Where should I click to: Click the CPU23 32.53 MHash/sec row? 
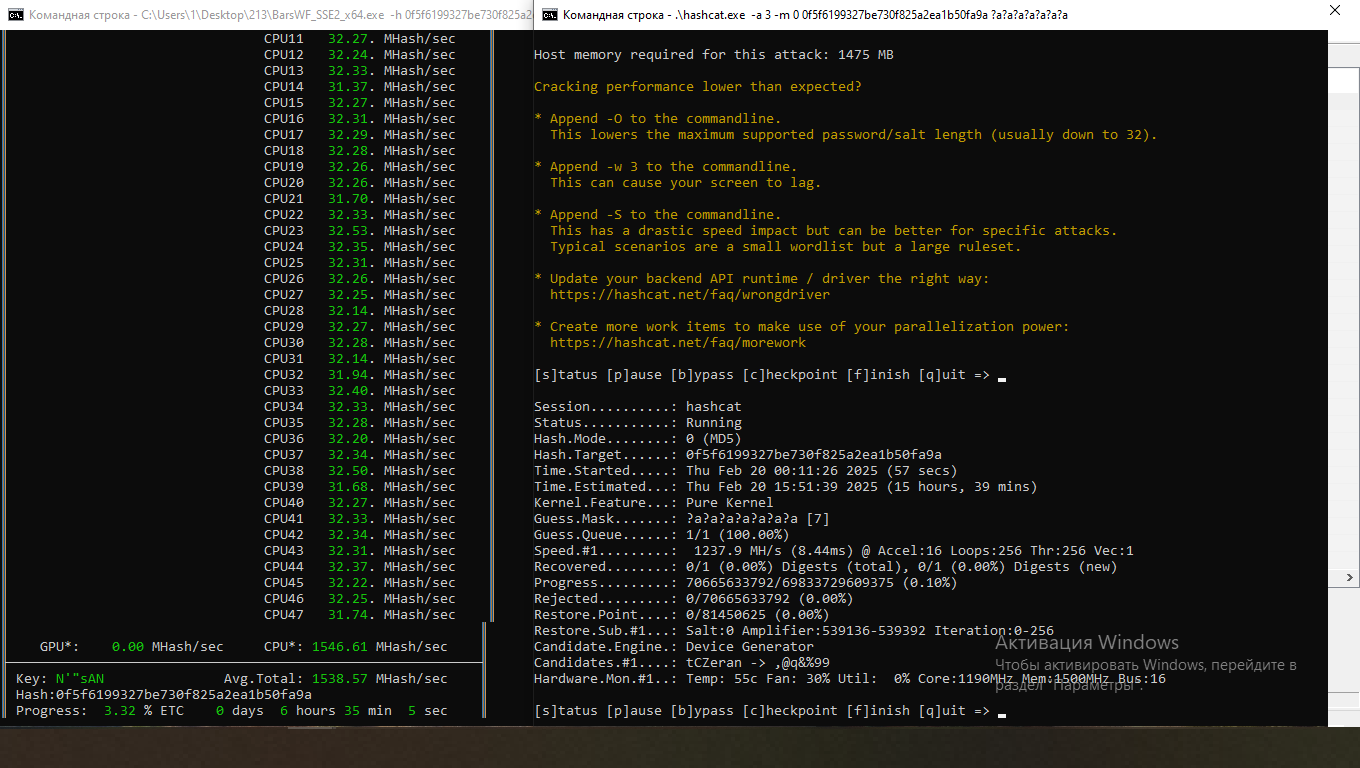tap(360, 231)
